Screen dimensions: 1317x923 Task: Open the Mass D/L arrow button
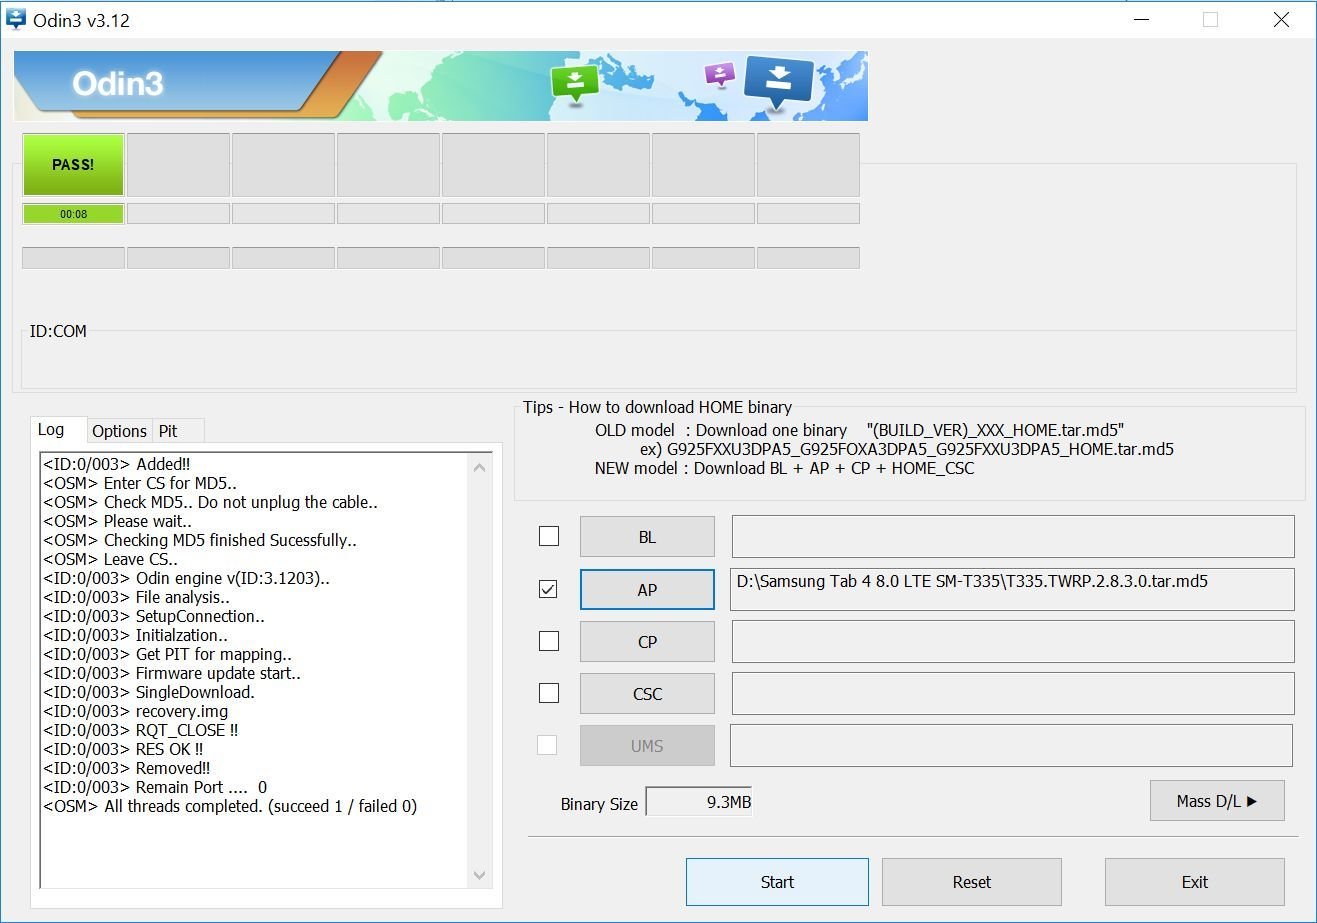[x=1217, y=800]
